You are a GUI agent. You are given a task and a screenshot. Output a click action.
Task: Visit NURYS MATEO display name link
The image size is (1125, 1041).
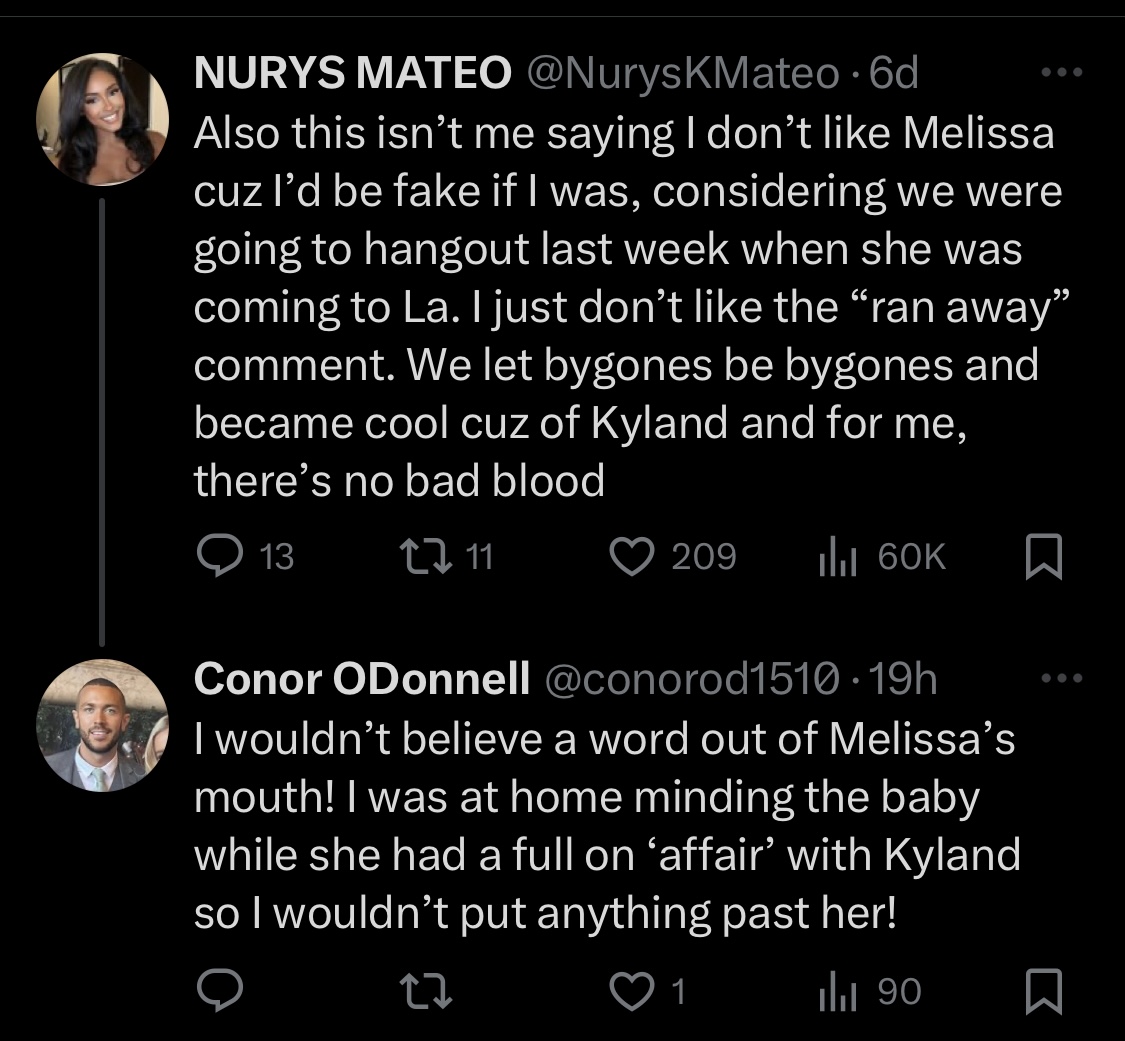coord(352,72)
